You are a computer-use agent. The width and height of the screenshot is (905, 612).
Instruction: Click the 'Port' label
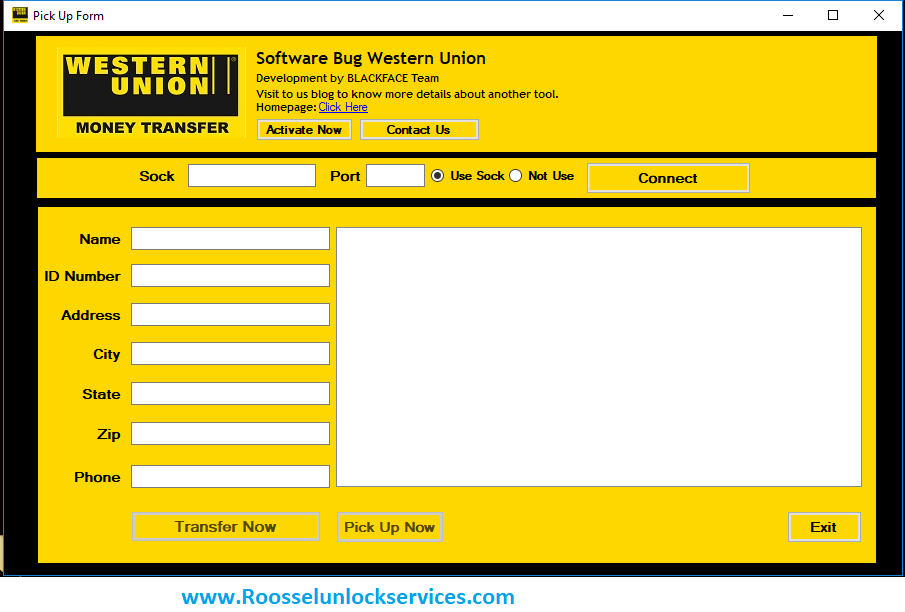pyautogui.click(x=345, y=176)
